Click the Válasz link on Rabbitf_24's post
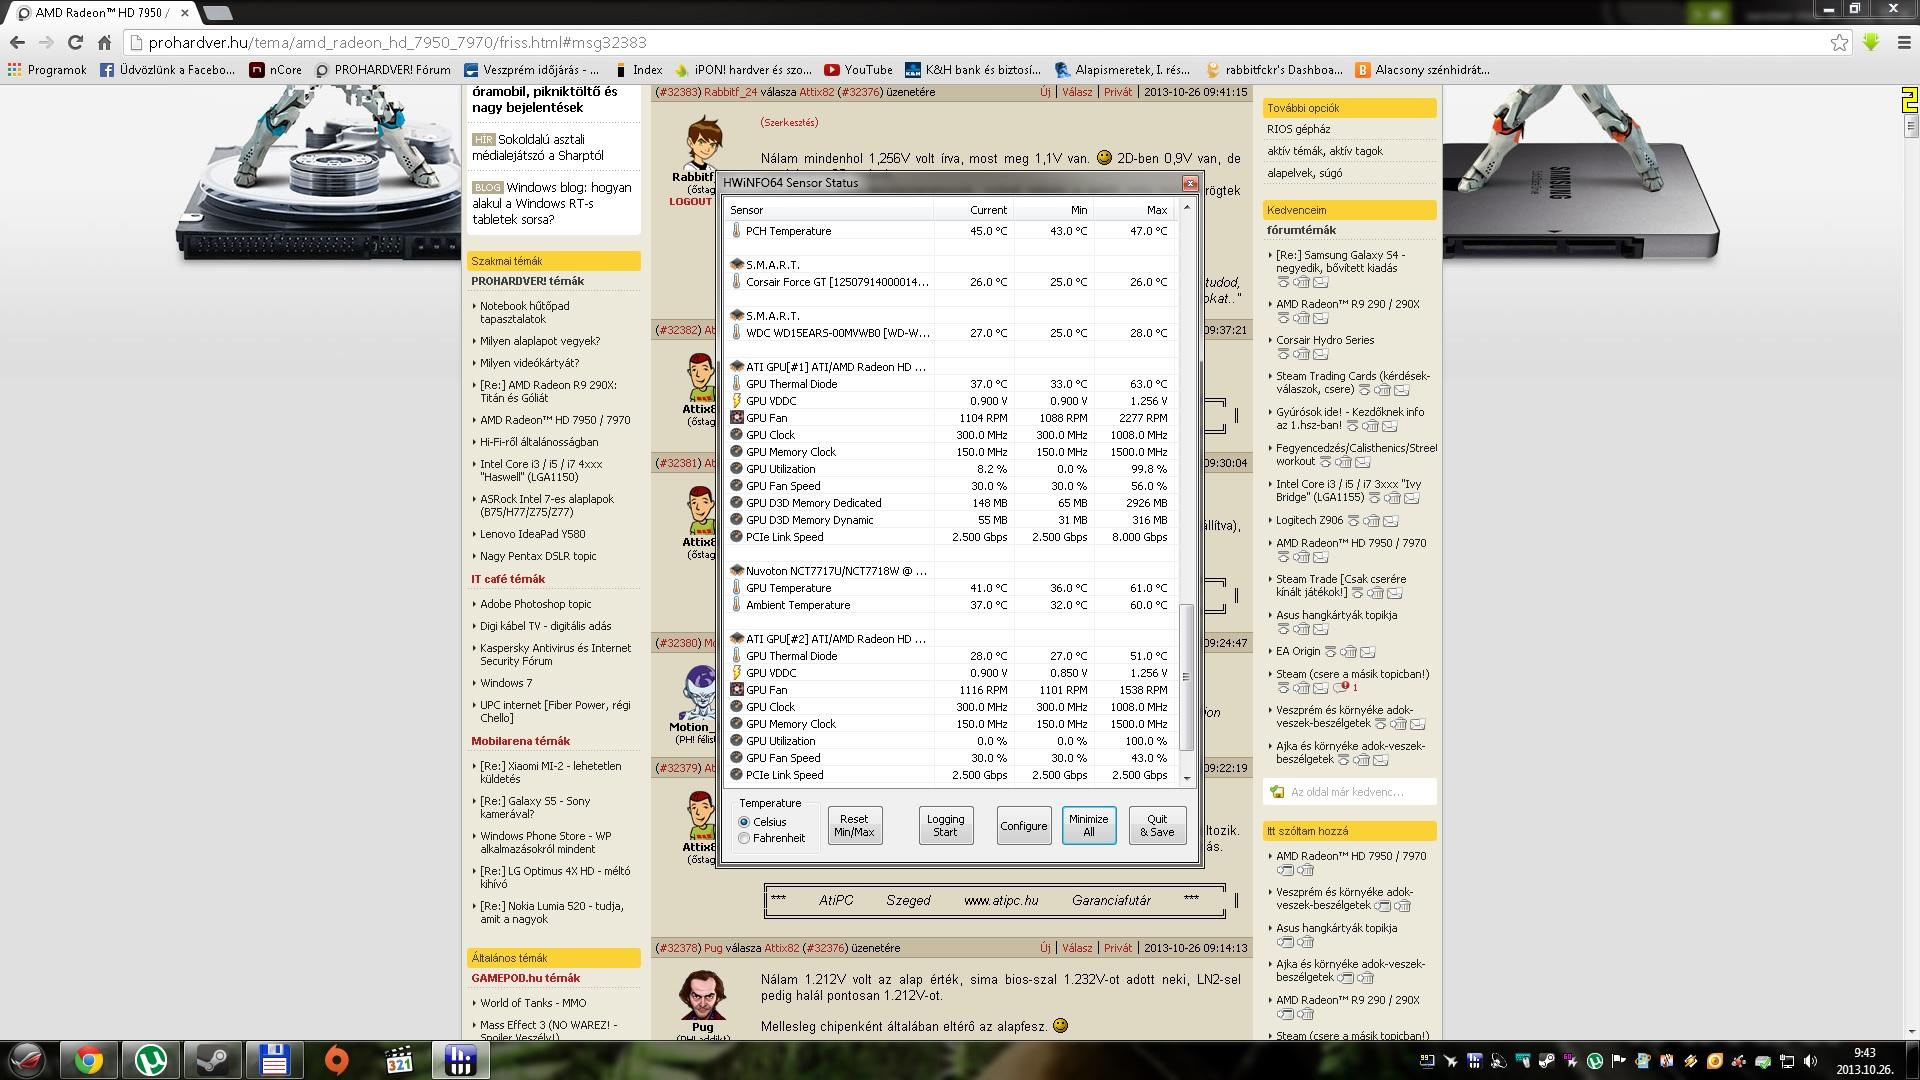This screenshot has height=1080, width=1920. click(1077, 92)
